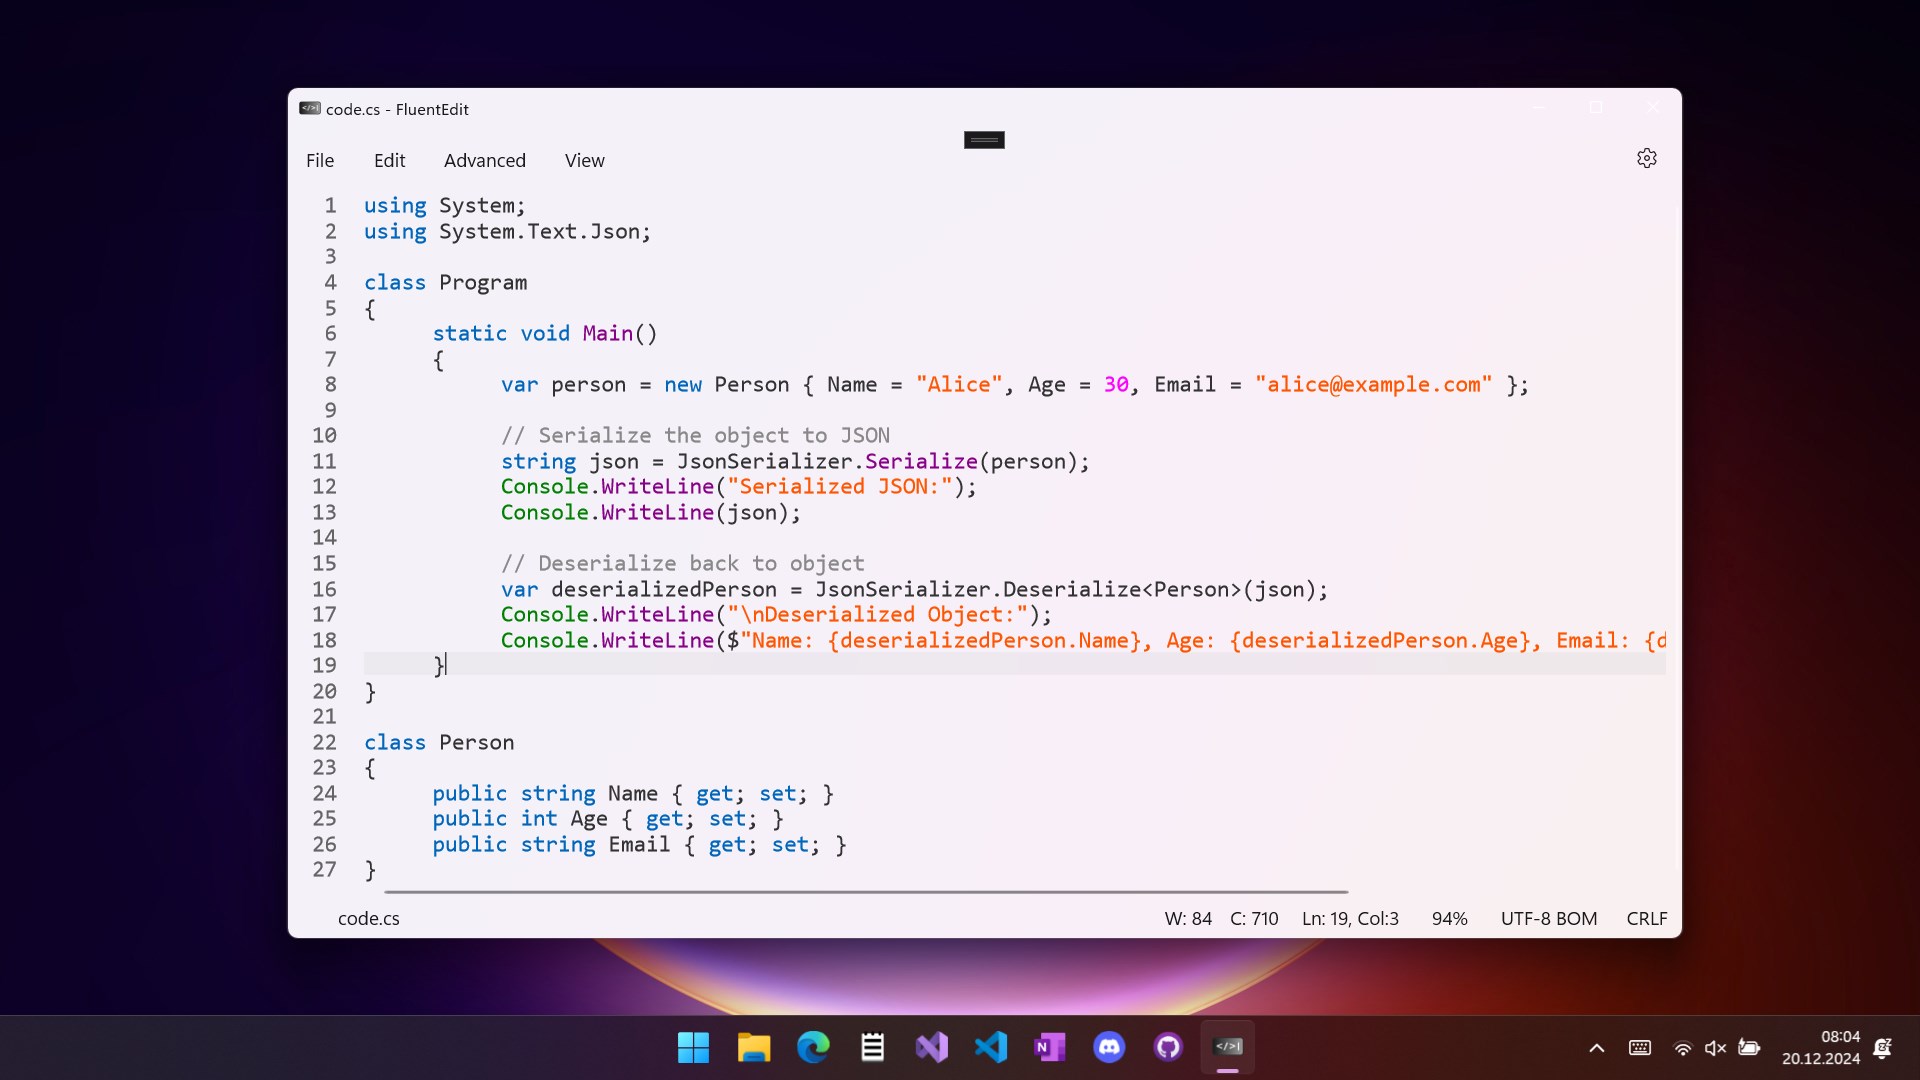Image resolution: width=1920 pixels, height=1080 pixels.
Task: Open the CRLF line ending selector
Action: pos(1646,918)
